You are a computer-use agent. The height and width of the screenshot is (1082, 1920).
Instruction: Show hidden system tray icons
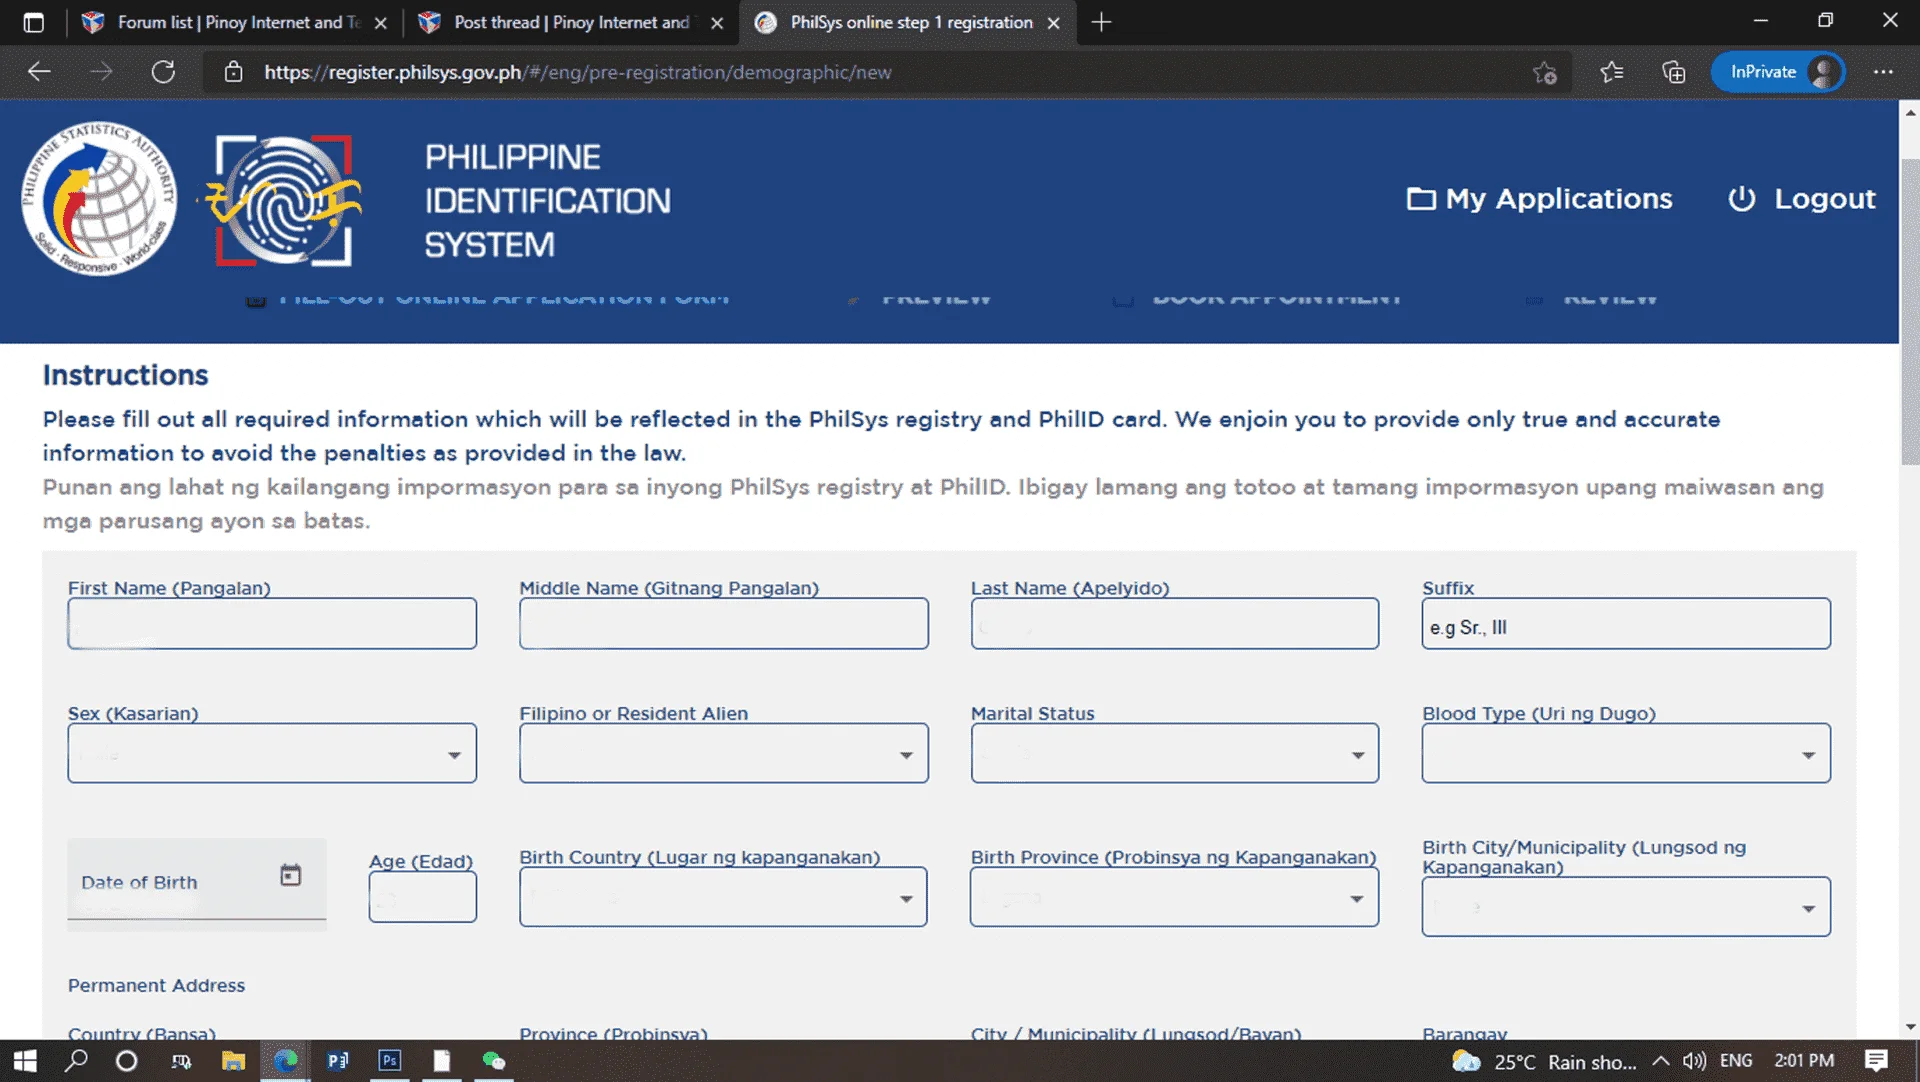point(1661,1061)
